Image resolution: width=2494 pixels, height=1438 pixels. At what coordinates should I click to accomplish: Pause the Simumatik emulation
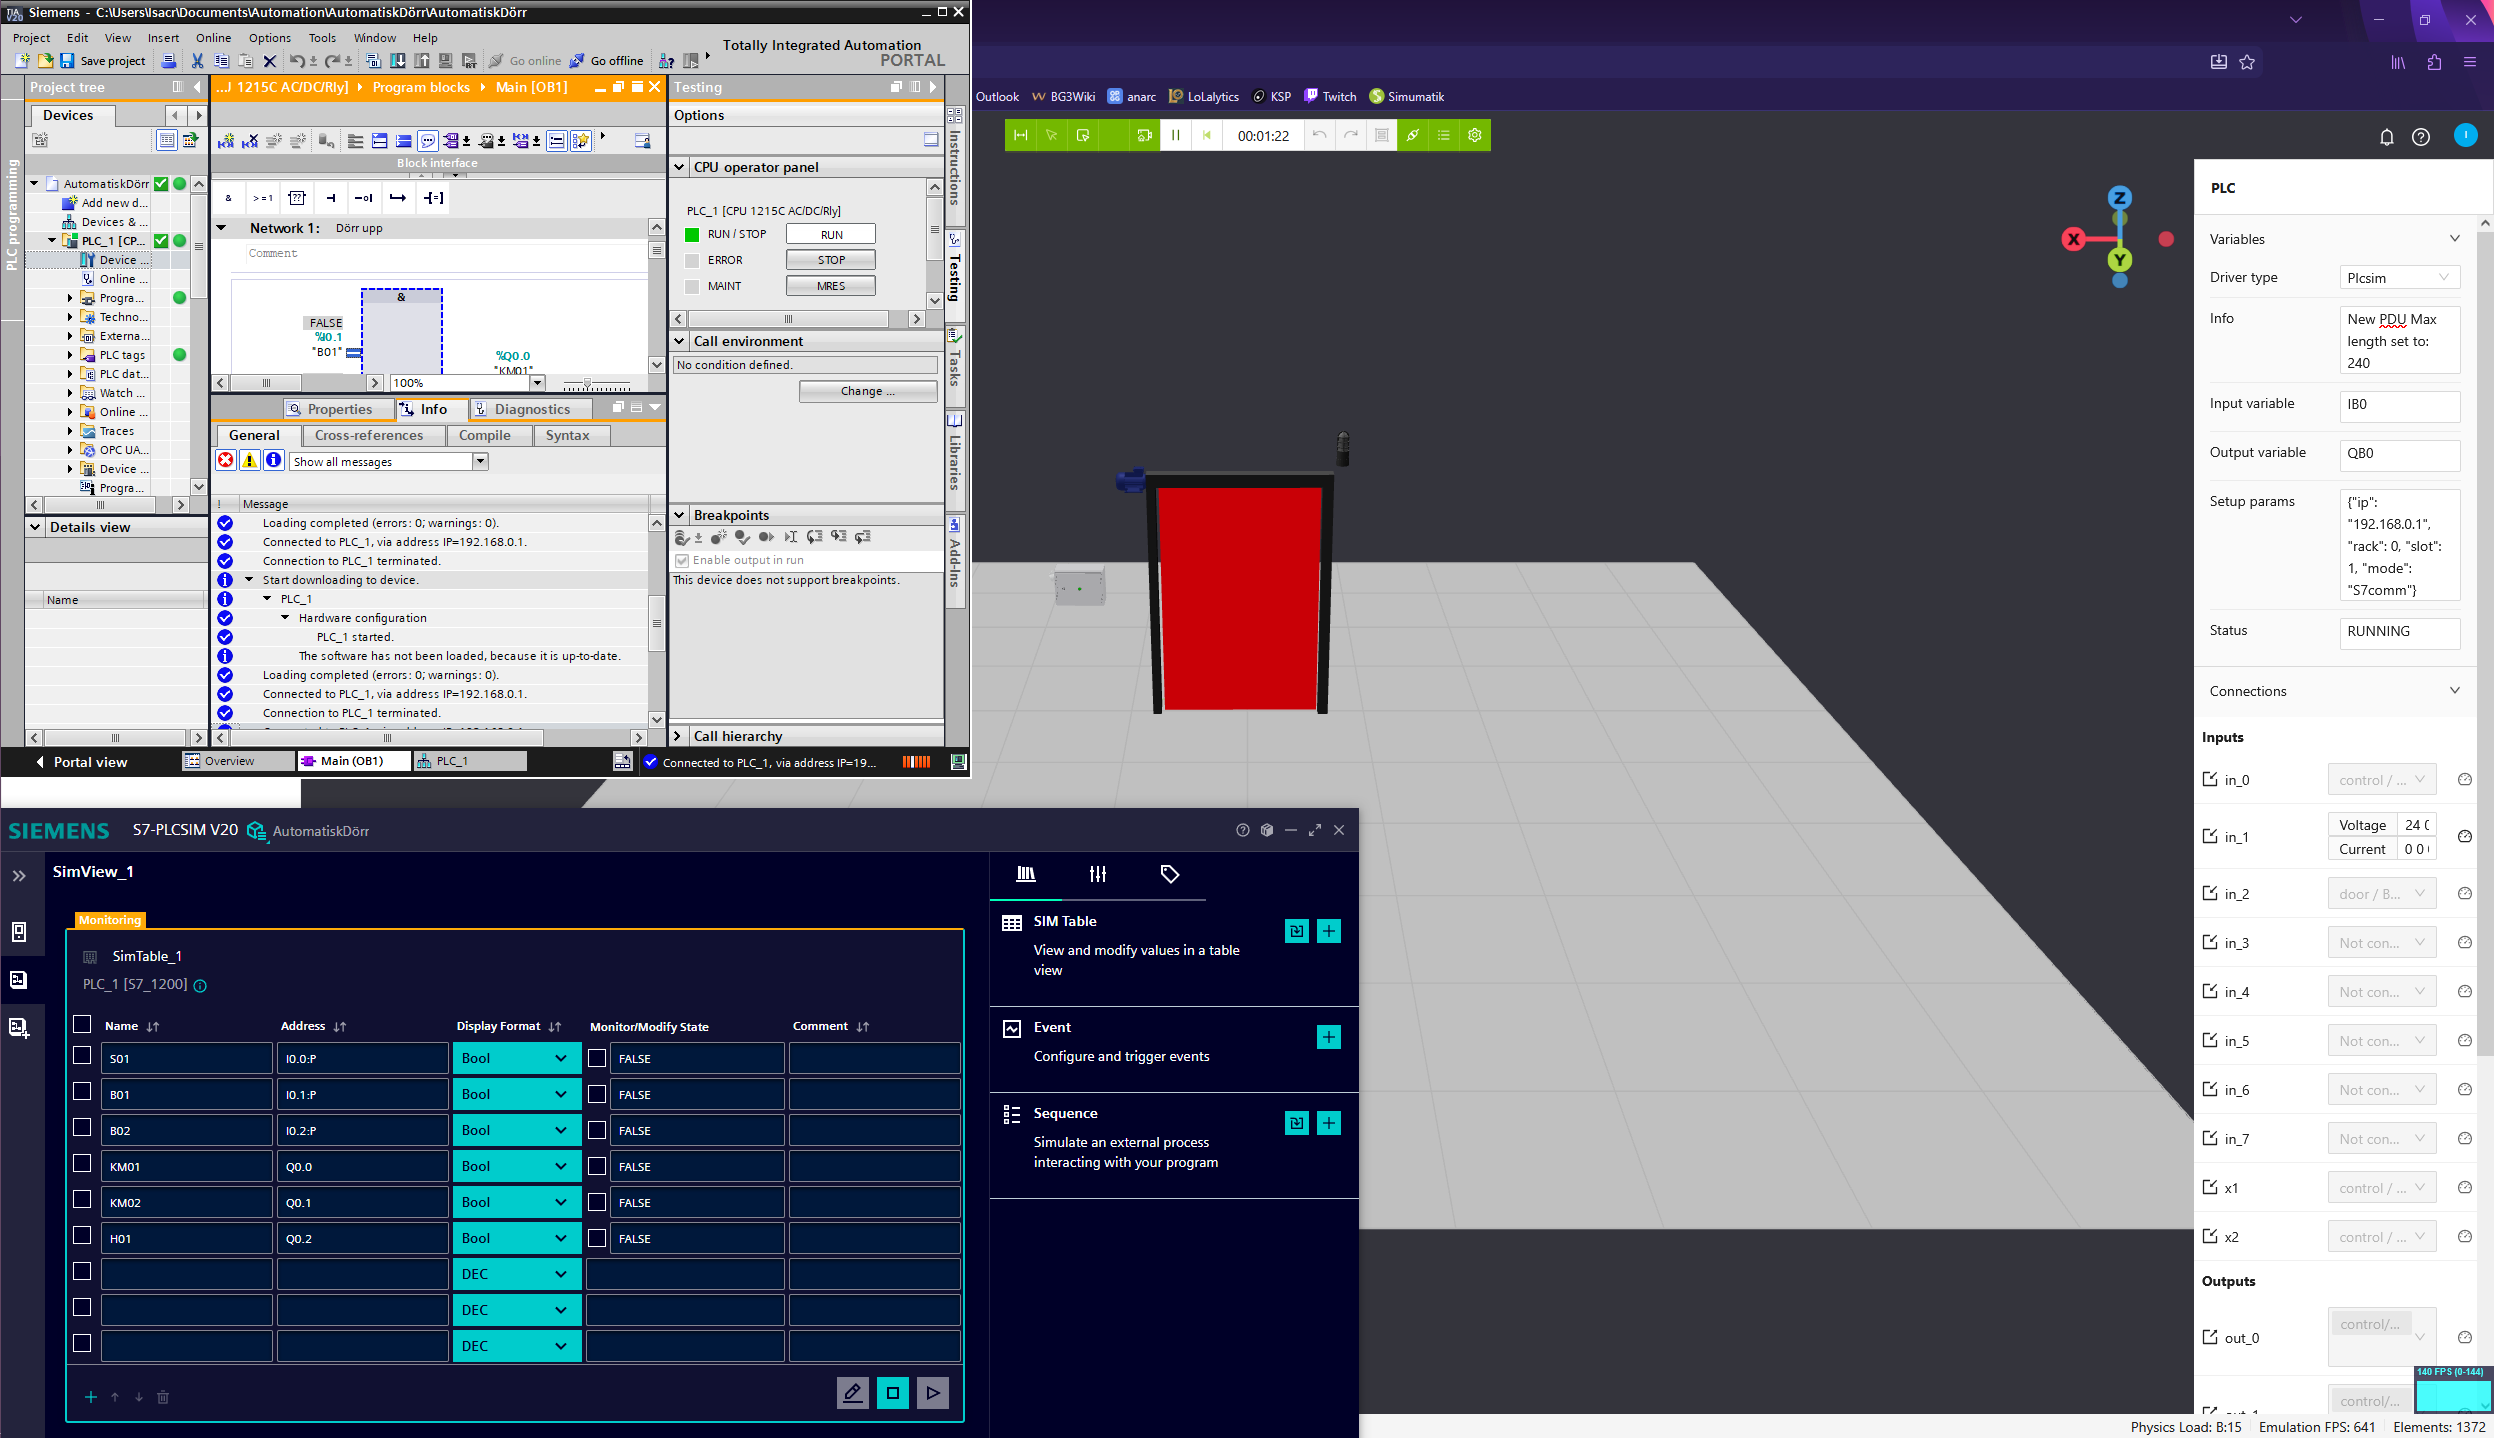click(1175, 135)
